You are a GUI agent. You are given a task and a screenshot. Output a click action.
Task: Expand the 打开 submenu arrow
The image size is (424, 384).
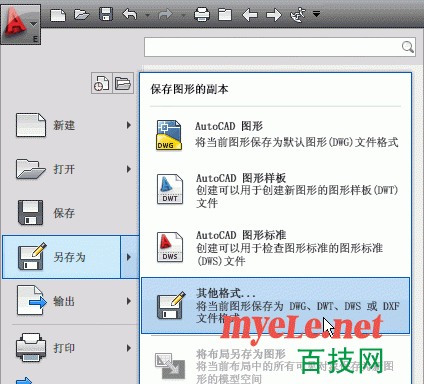pyautogui.click(x=129, y=169)
